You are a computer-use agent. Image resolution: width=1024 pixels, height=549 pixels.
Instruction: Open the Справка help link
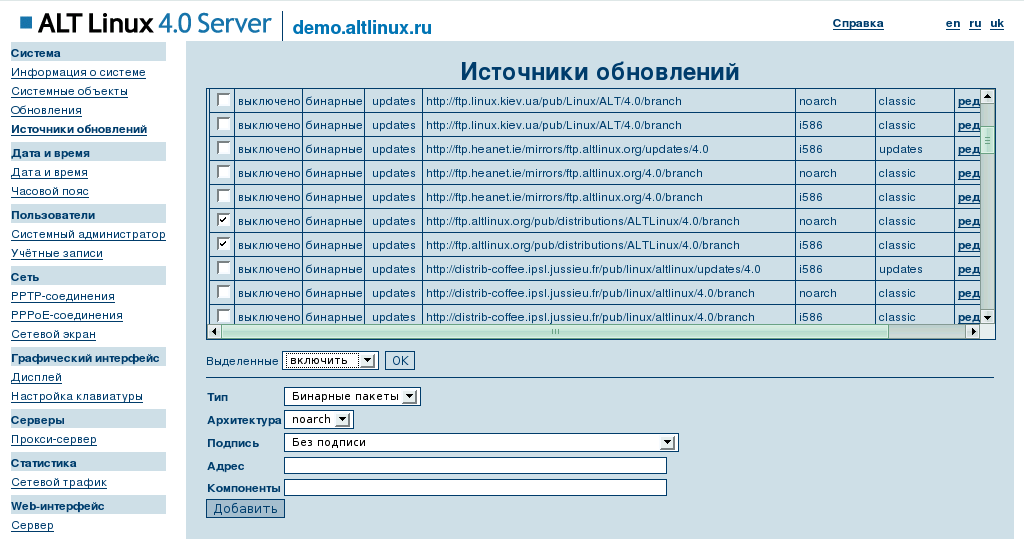(857, 23)
